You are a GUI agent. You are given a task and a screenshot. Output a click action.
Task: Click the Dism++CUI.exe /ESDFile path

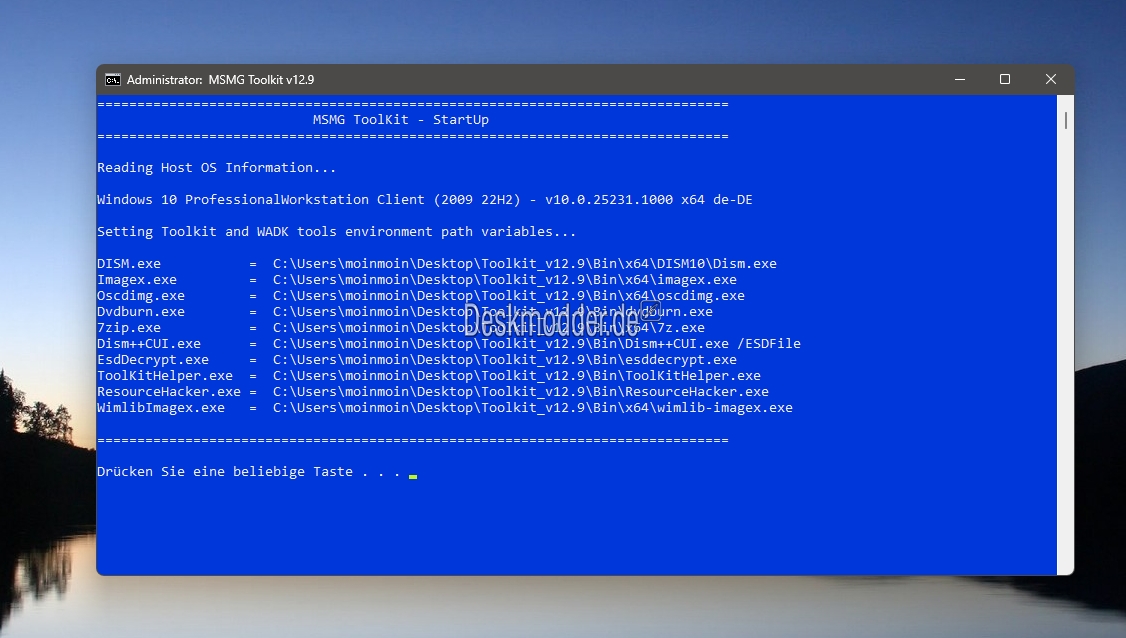536,343
